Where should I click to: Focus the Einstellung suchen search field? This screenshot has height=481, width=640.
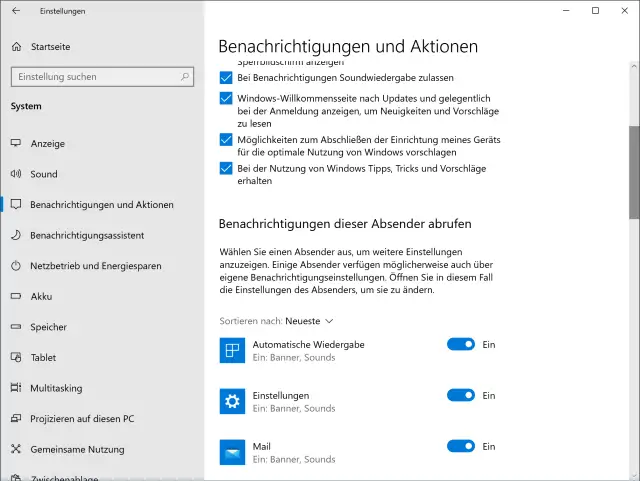tap(102, 77)
